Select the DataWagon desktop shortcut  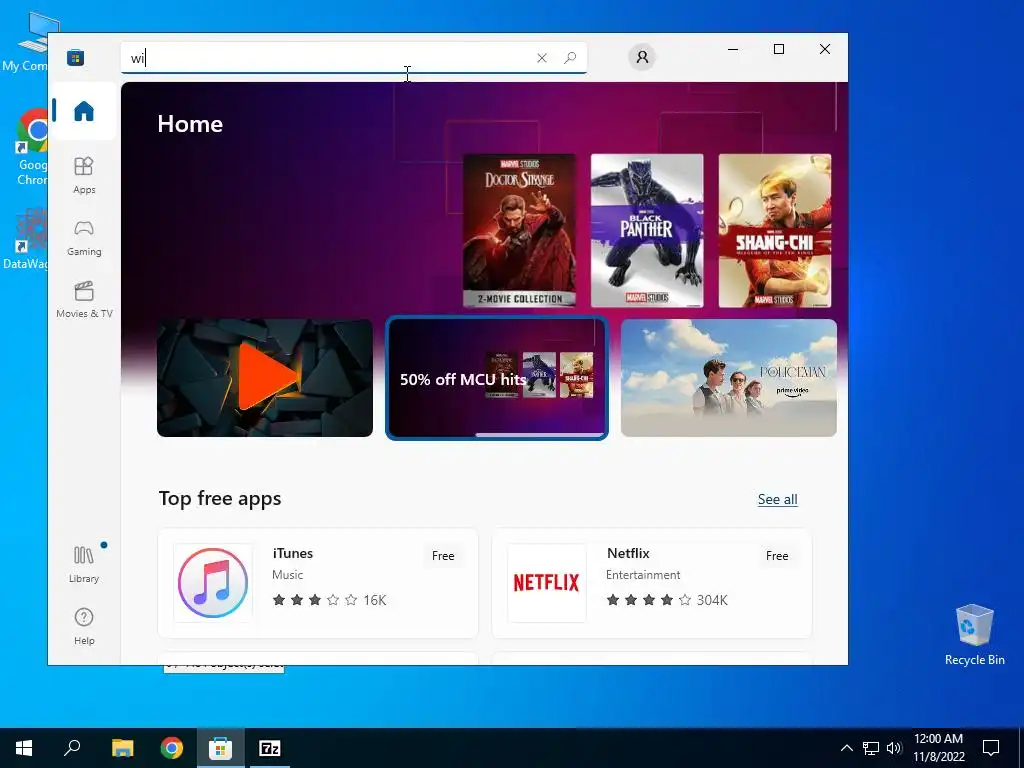pyautogui.click(x=26, y=238)
